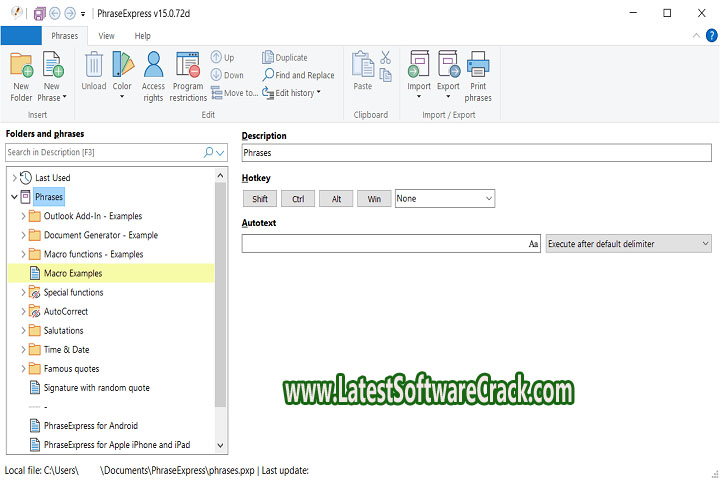This screenshot has height=480, width=720.
Task: Click the New Phrase icon
Action: [52, 67]
